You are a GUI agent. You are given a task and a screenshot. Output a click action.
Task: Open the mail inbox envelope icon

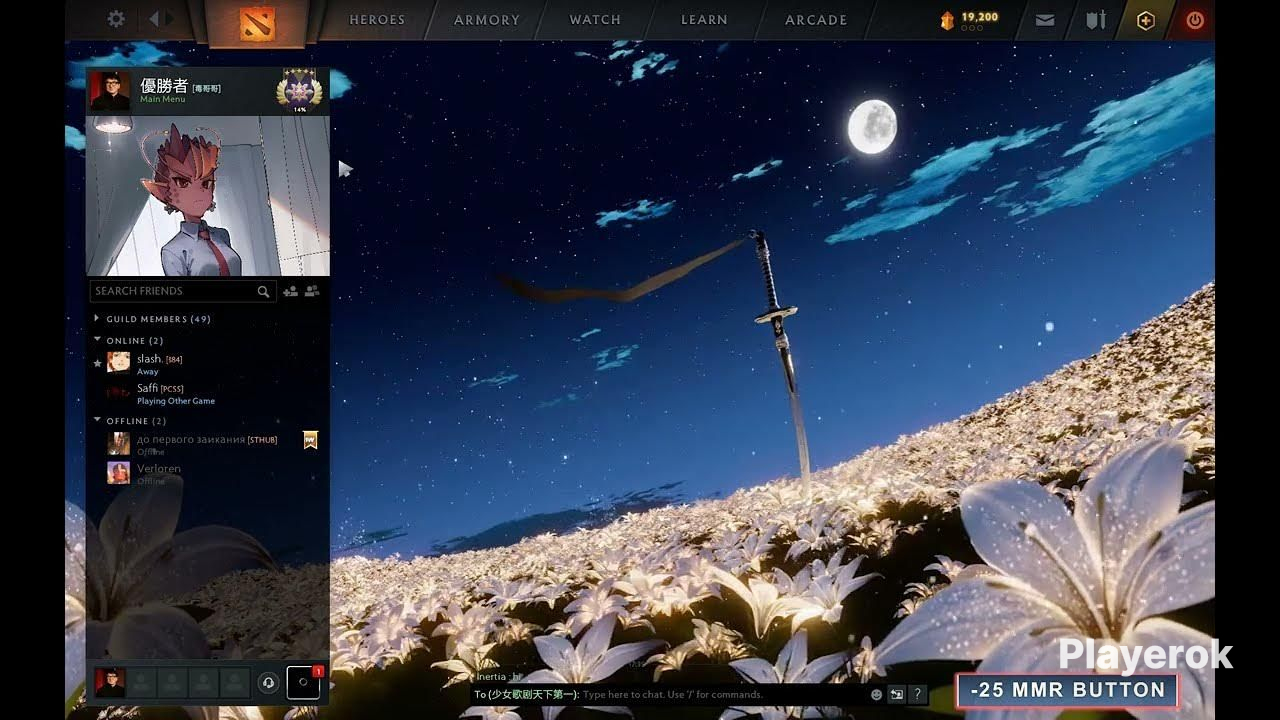1045,20
